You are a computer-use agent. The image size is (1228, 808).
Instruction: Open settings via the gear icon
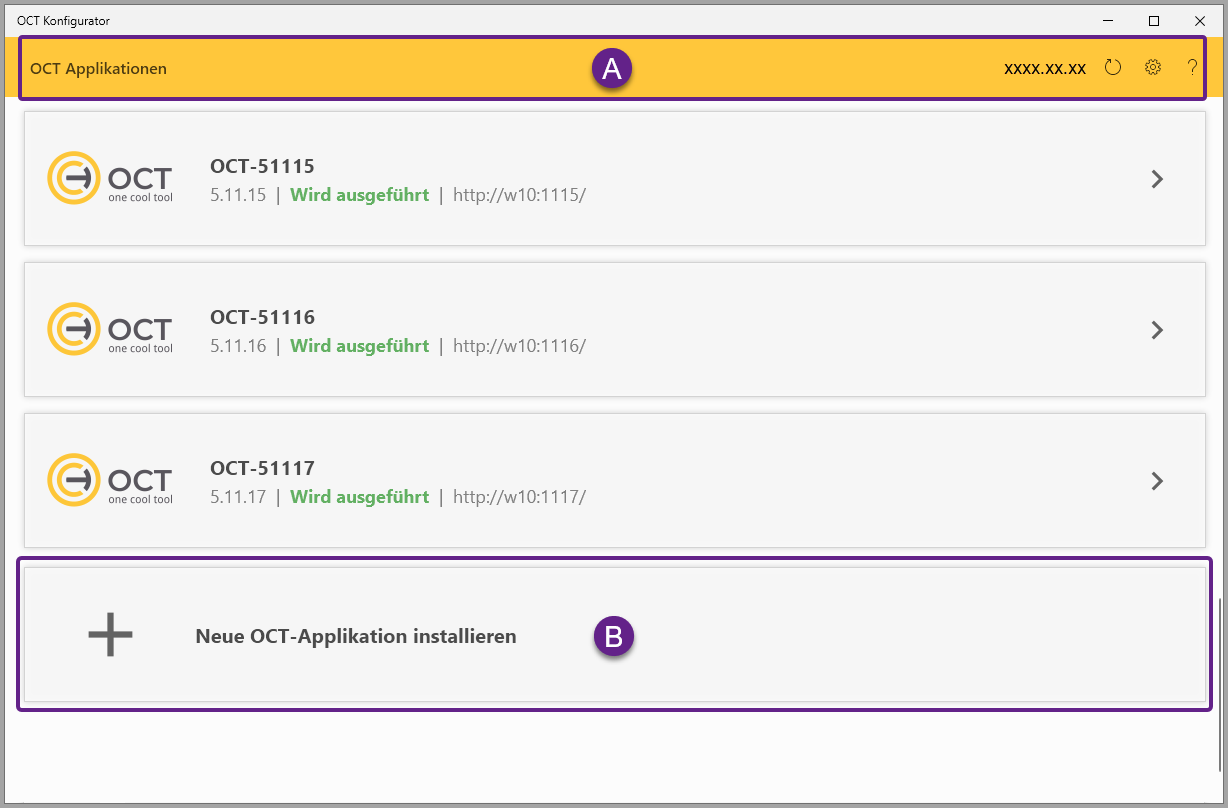click(1153, 68)
